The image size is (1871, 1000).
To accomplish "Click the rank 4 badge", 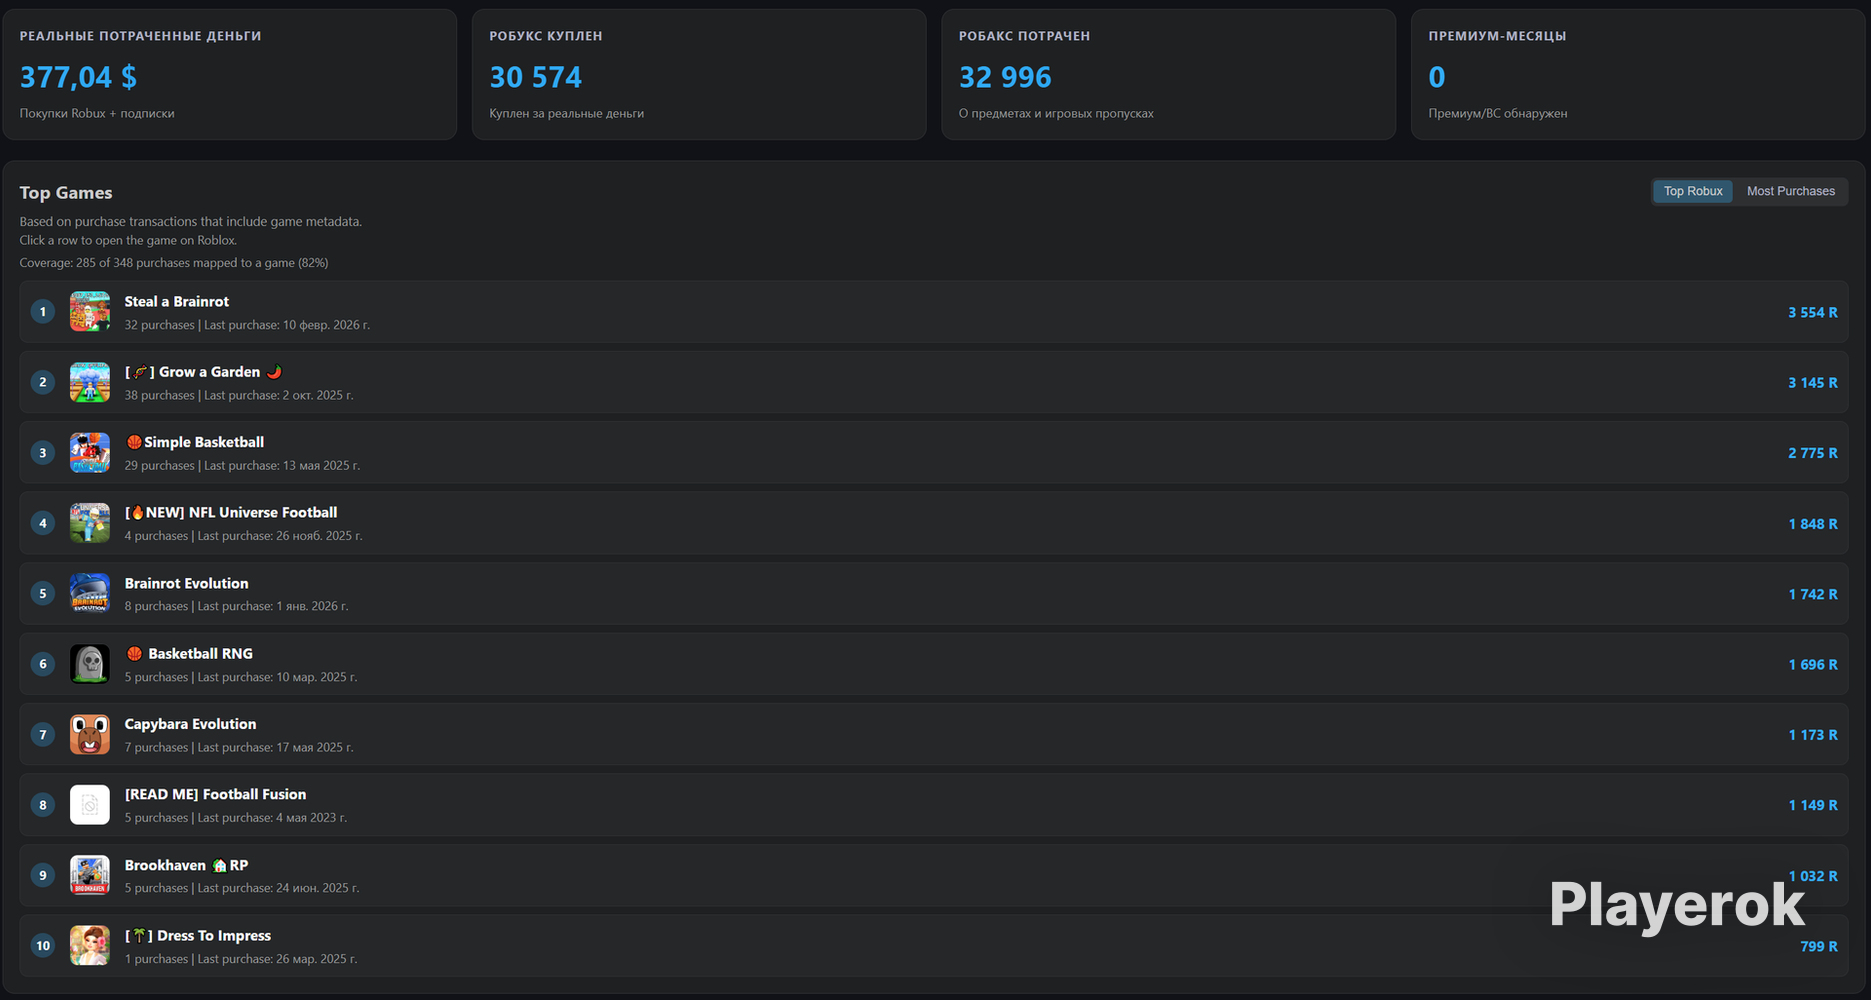I will click(43, 523).
